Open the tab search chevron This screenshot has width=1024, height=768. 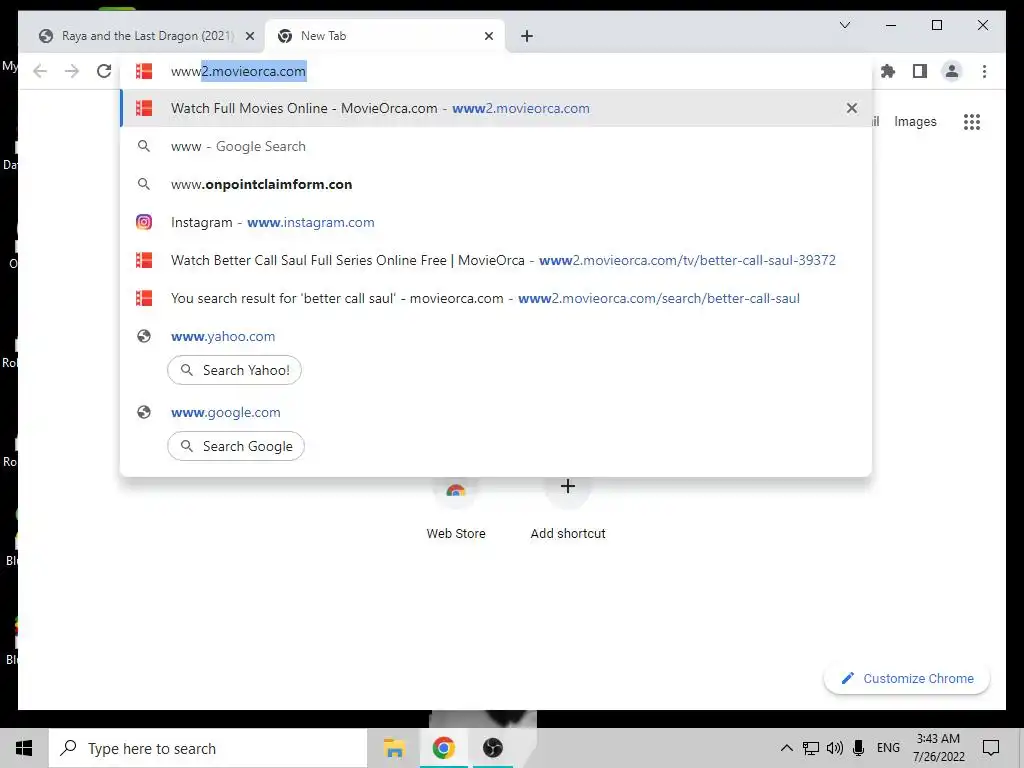pos(844,25)
